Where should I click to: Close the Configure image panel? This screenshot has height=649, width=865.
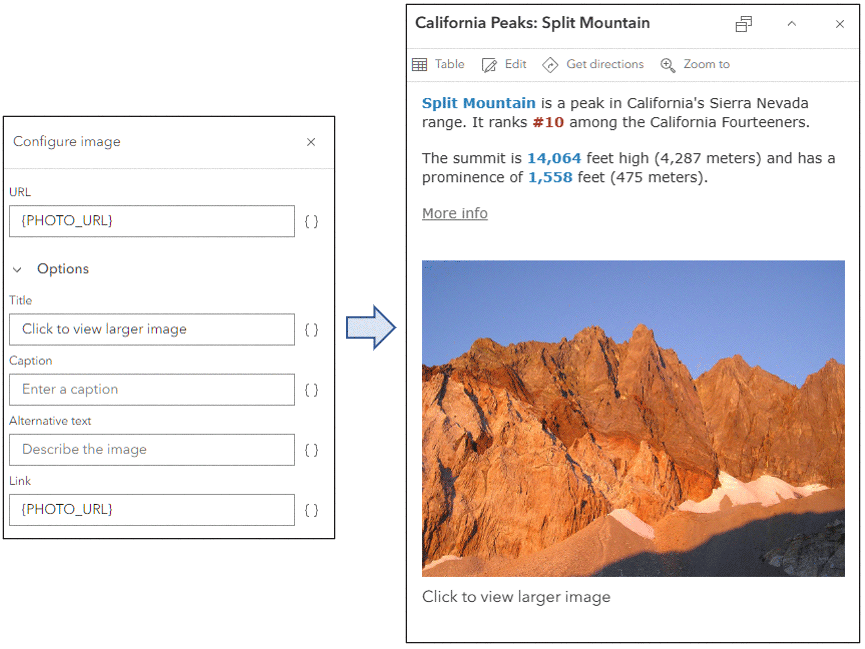pos(311,142)
